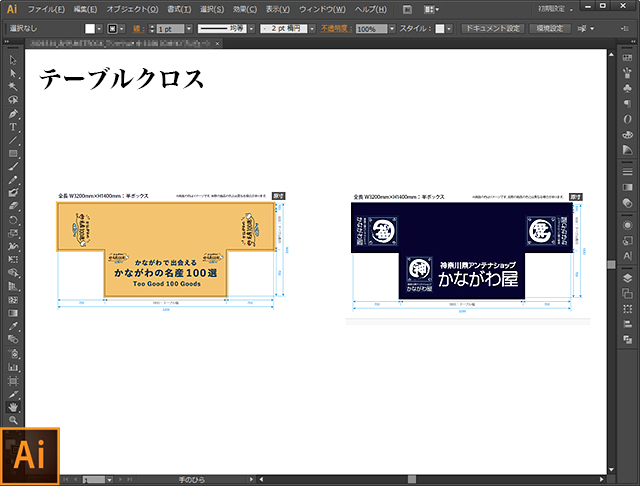Open the 編集 menu
The height and width of the screenshot is (486, 640).
pos(85,9)
